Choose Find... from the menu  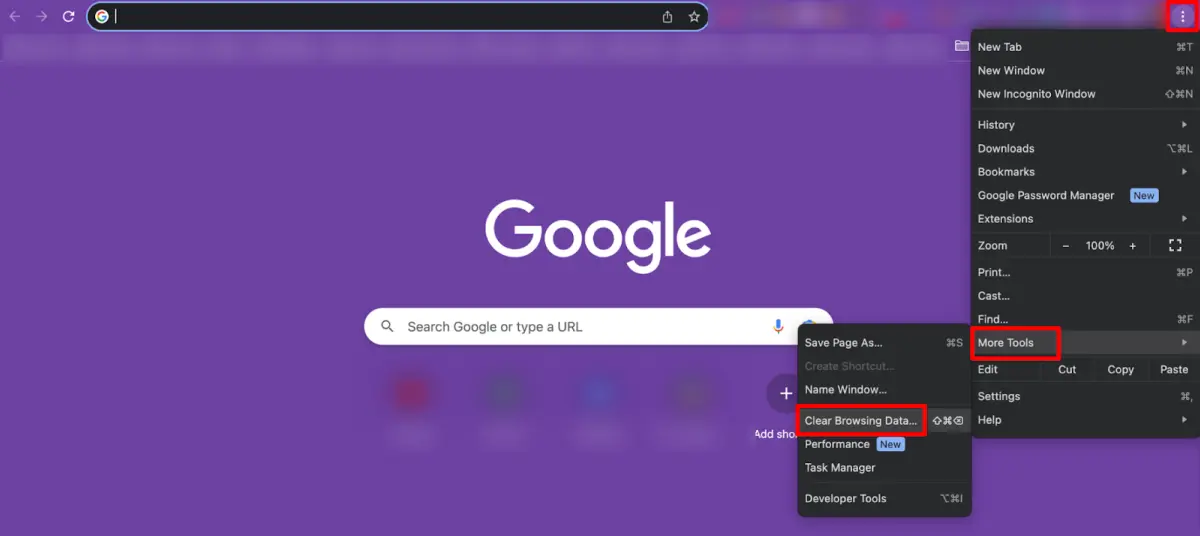[1085, 320]
